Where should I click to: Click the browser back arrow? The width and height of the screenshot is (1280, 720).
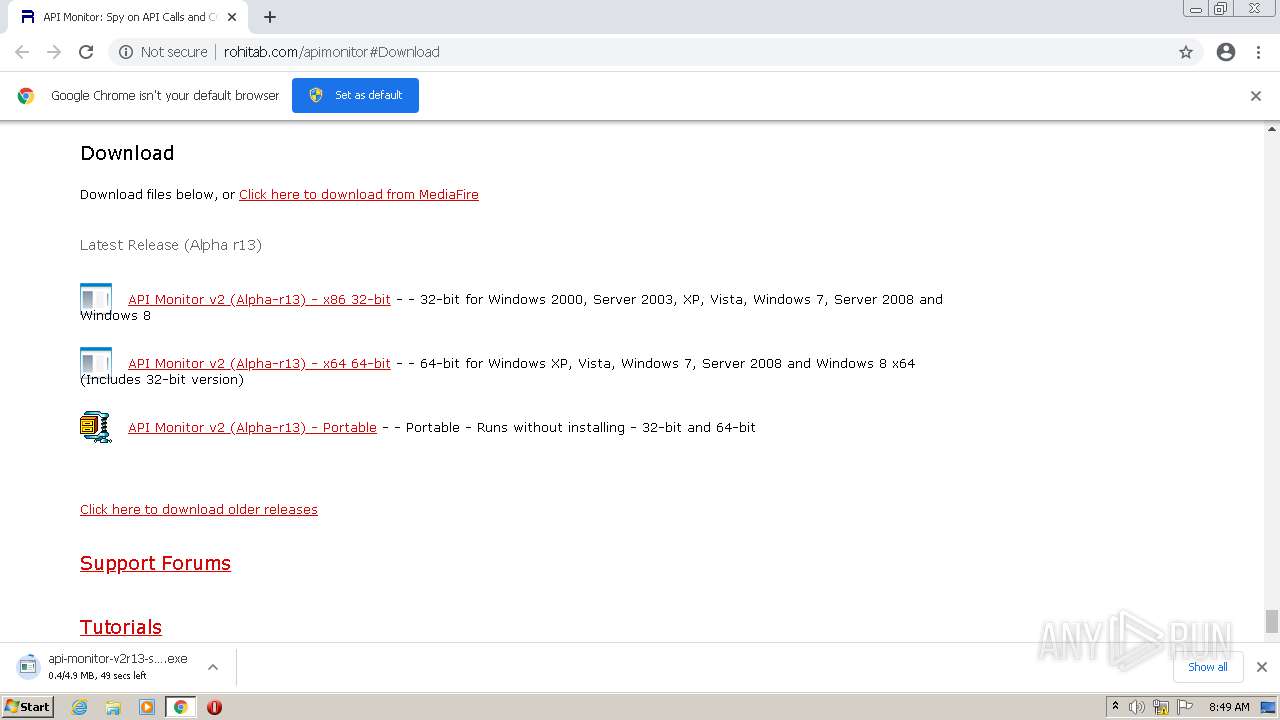coord(22,52)
